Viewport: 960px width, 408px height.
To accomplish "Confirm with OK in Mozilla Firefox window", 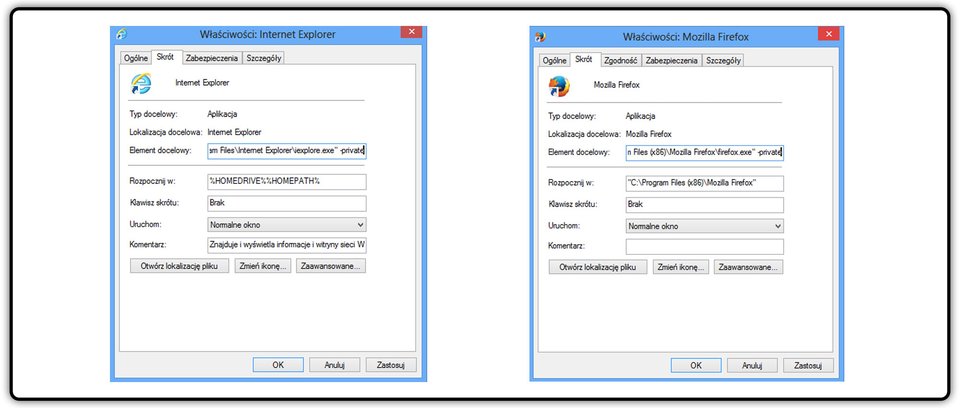I will (x=696, y=365).
